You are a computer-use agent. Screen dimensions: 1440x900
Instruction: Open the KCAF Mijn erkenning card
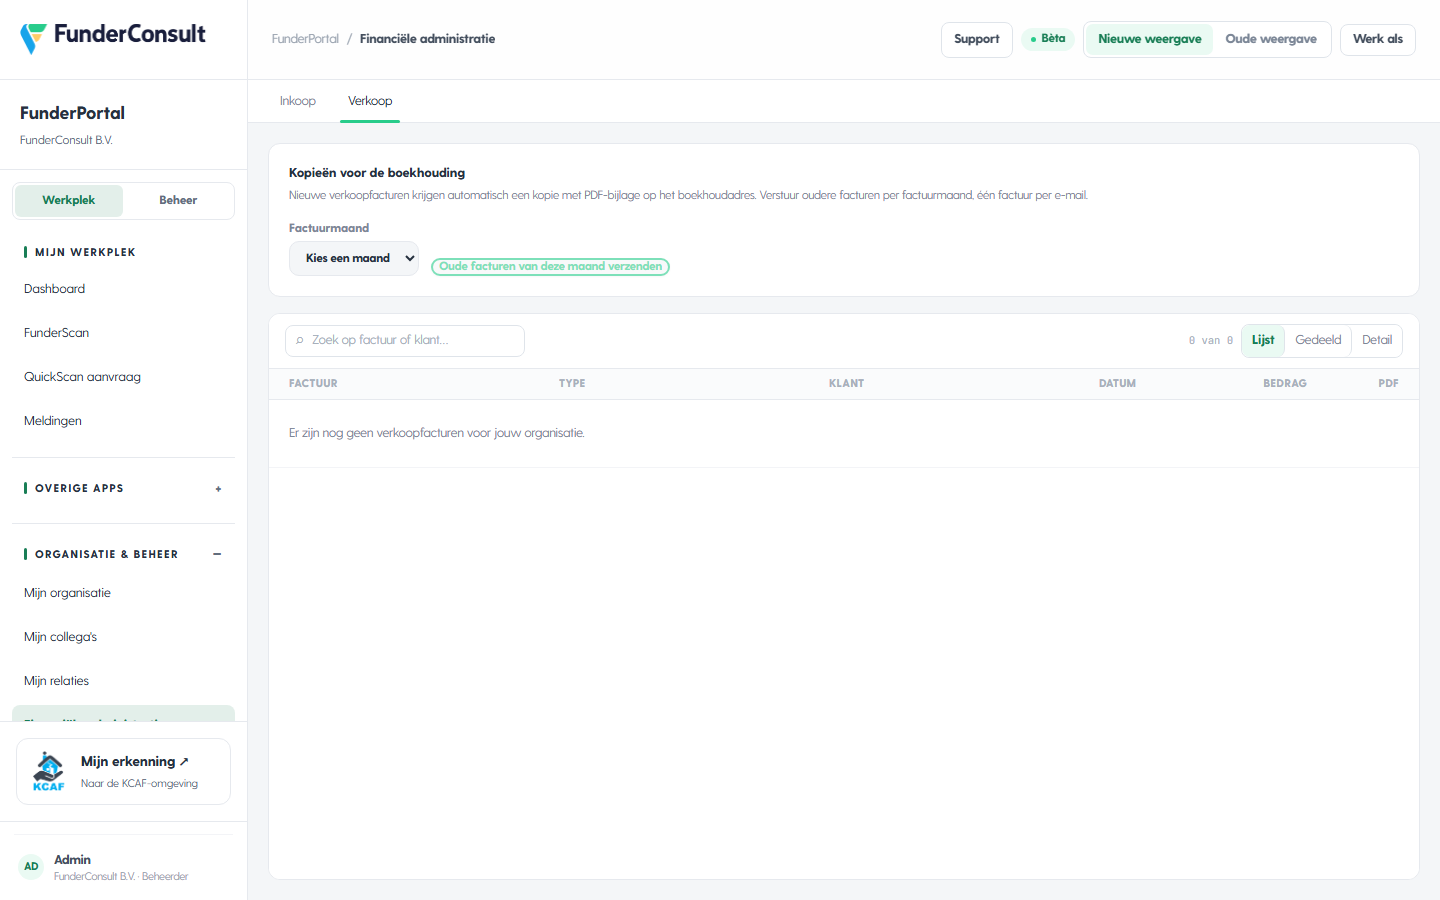coord(123,771)
